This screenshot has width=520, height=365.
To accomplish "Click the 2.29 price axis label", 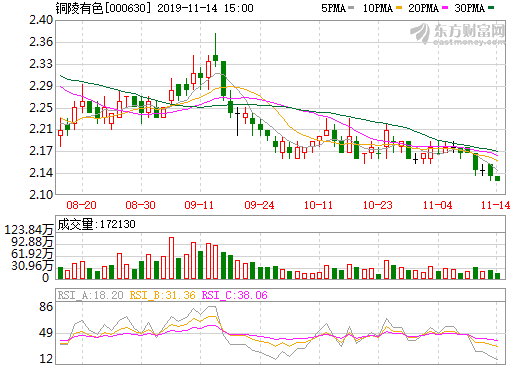I will (41, 86).
